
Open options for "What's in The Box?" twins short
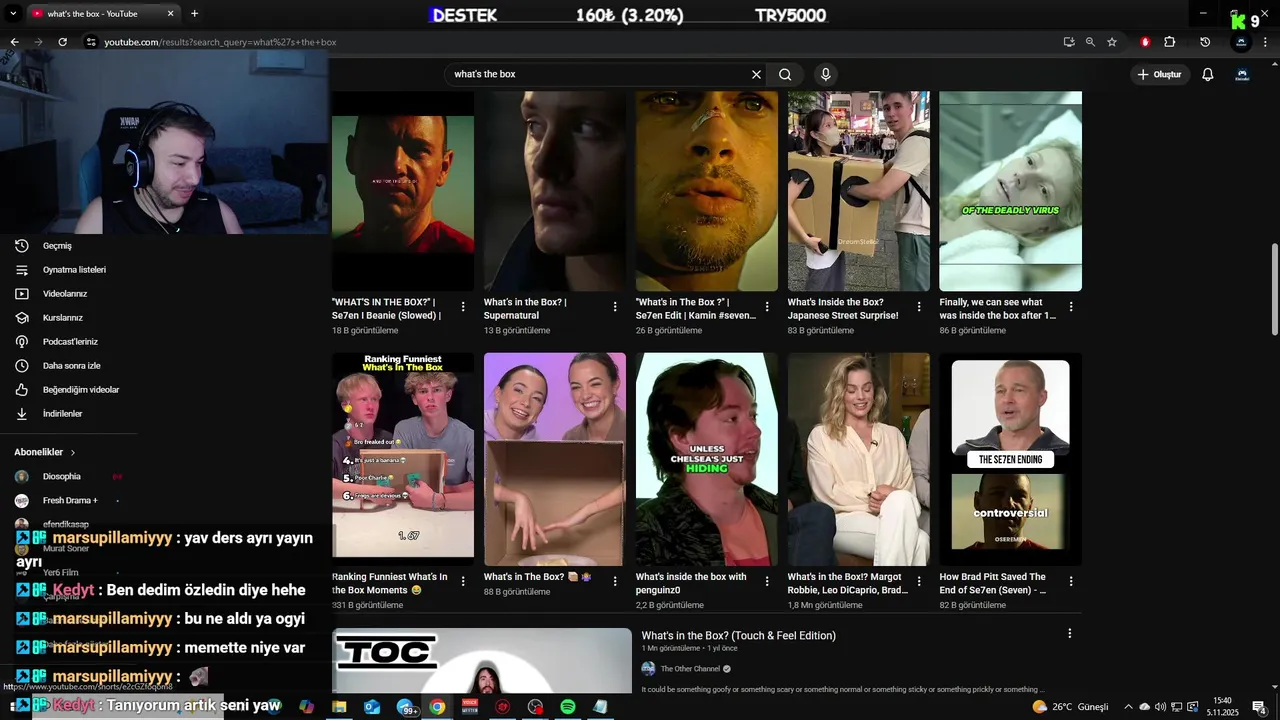tap(615, 581)
